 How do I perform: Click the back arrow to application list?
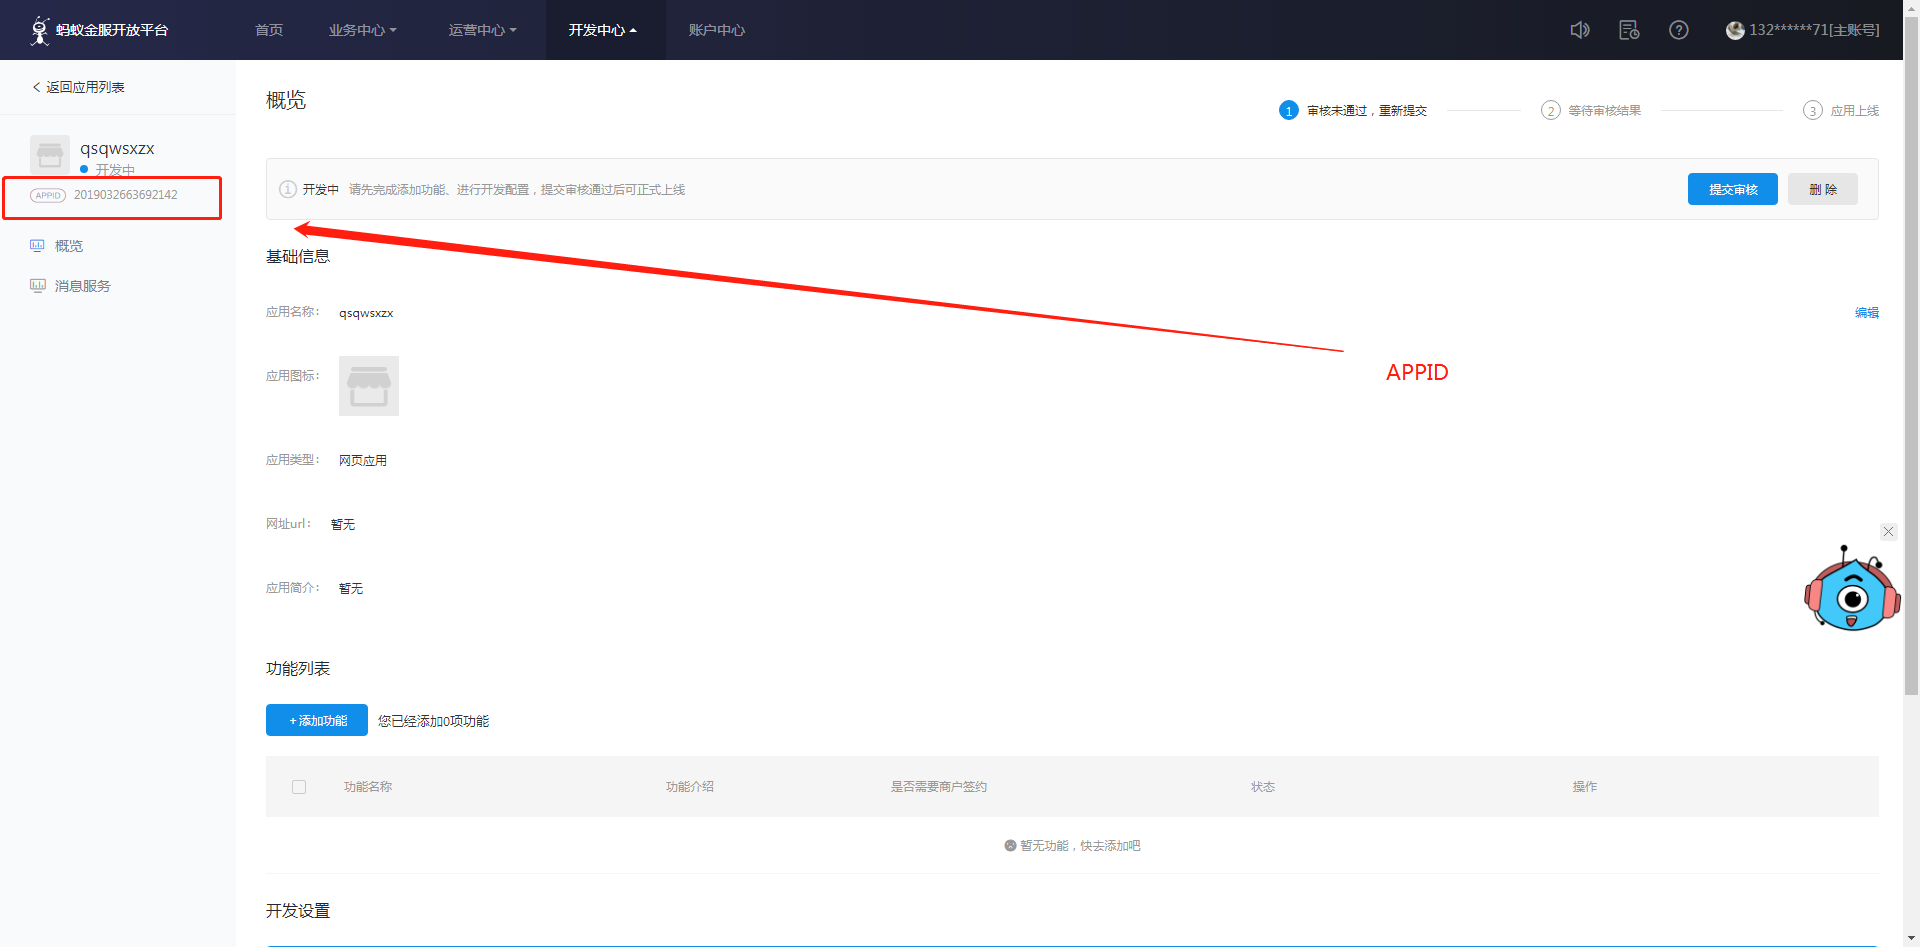tap(37, 87)
